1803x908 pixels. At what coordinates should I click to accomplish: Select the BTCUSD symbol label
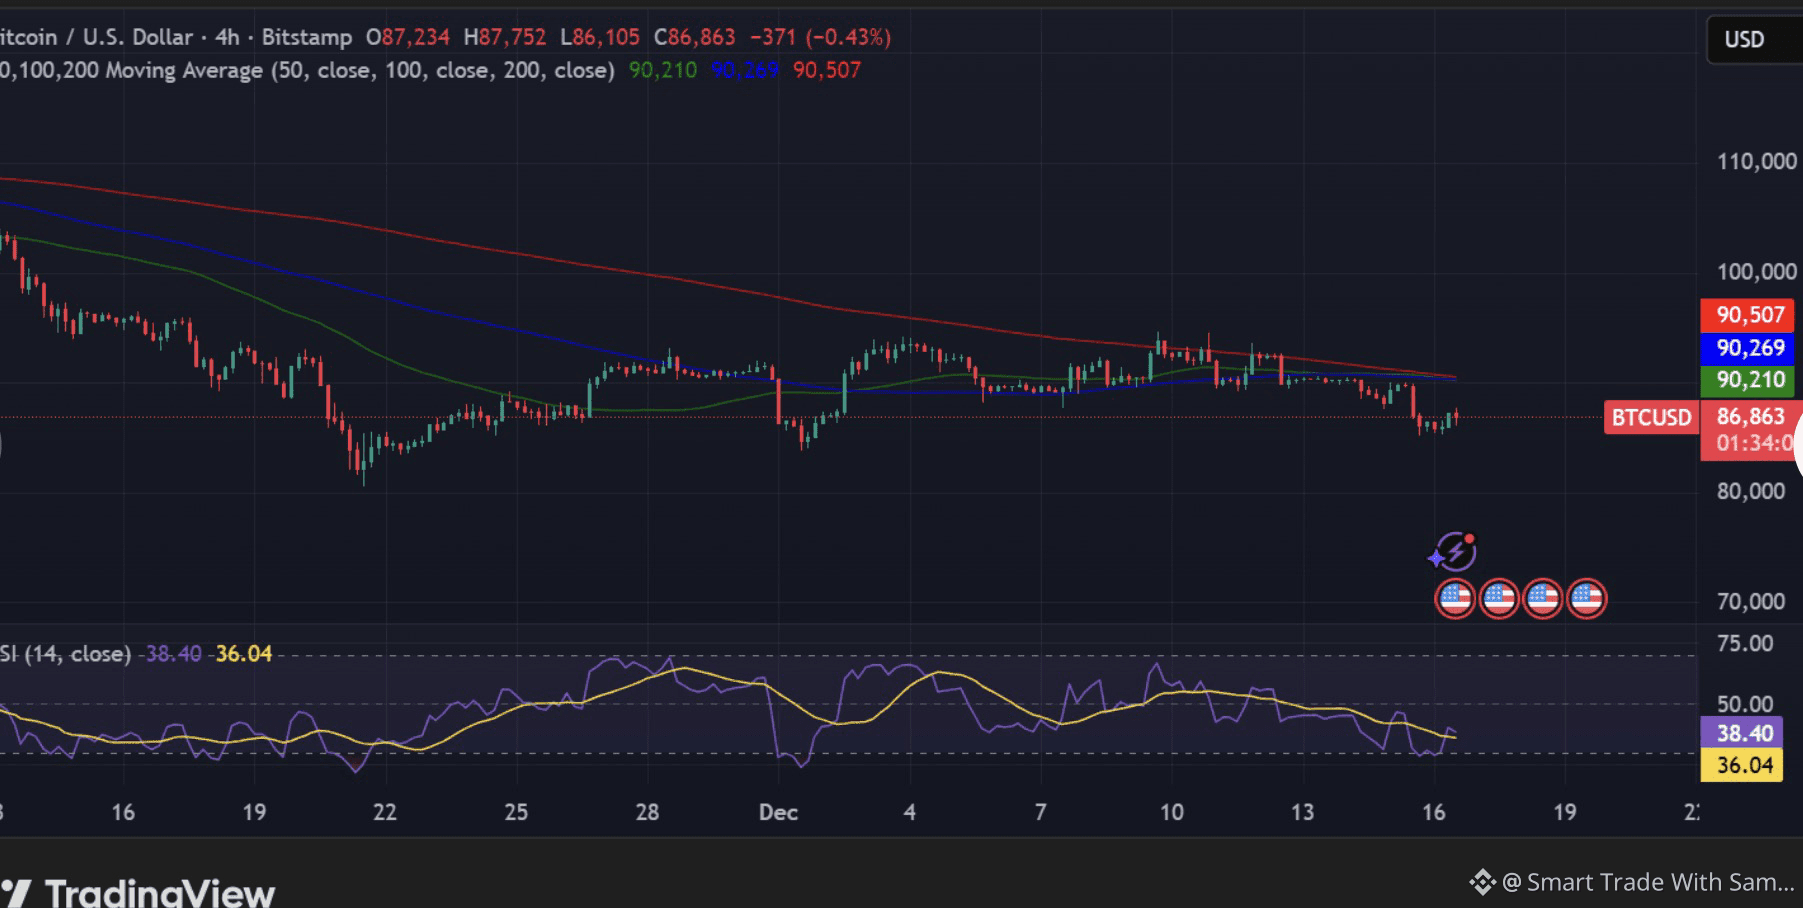coord(1651,417)
